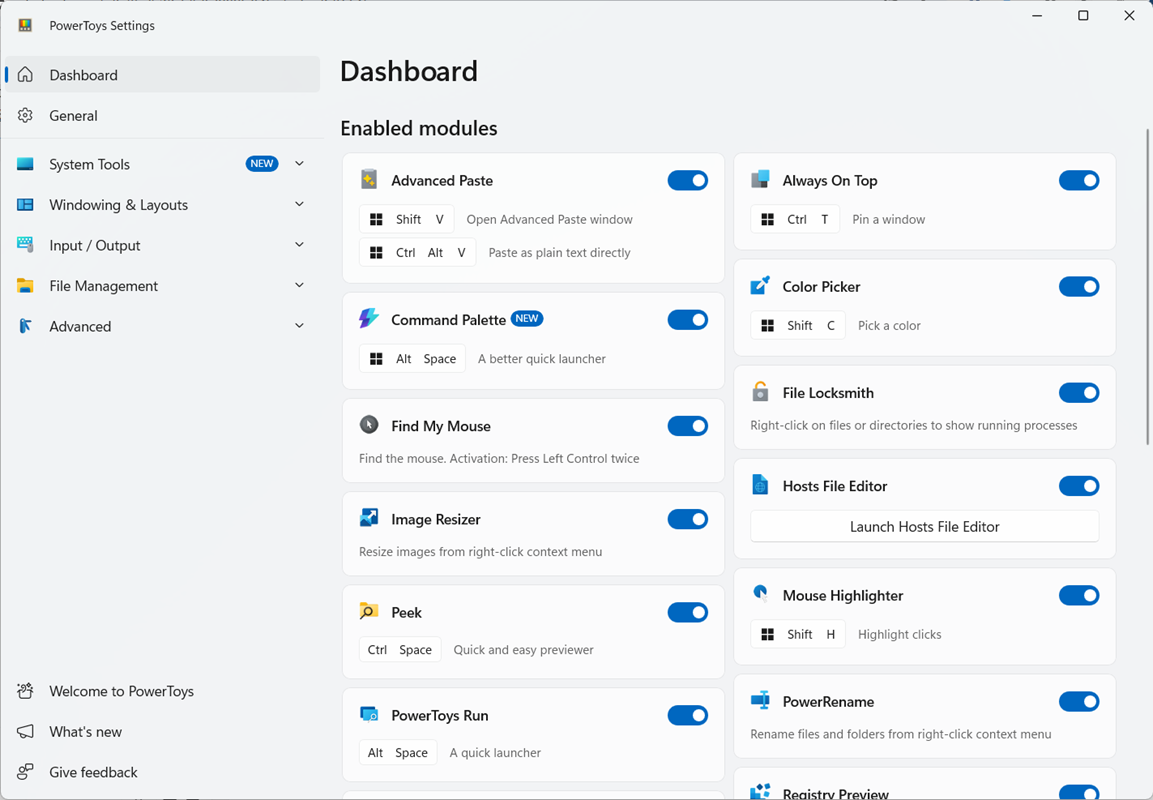The height and width of the screenshot is (800, 1153).
Task: Click Launch Hosts File Editor button
Action: (x=924, y=526)
